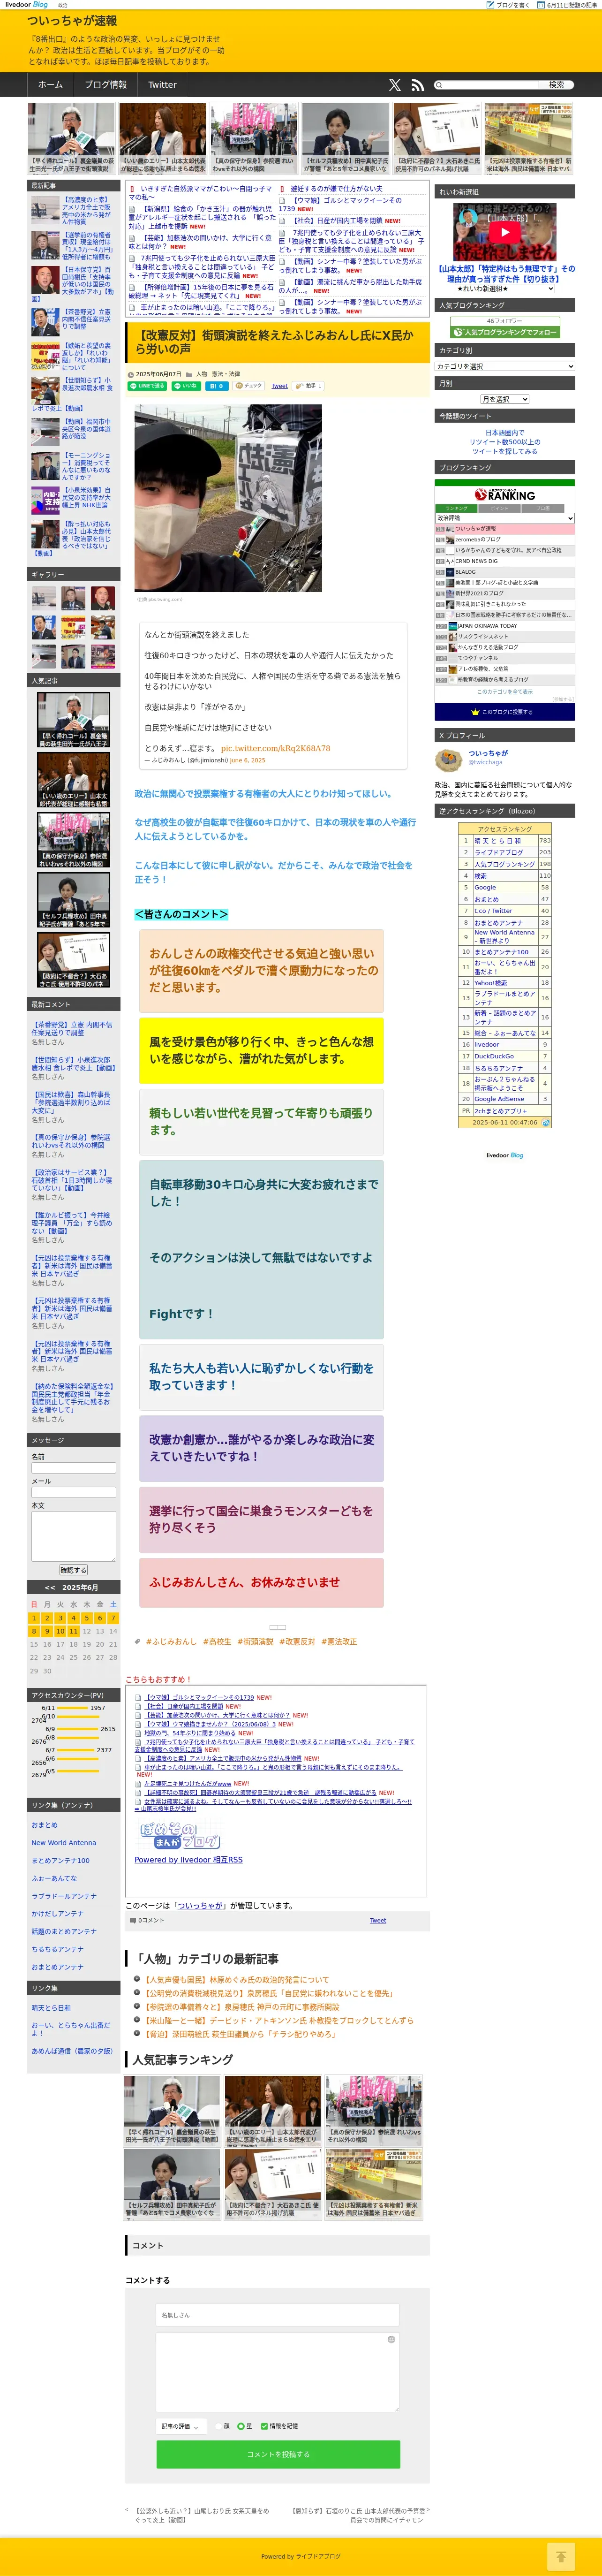Click the コメントを投稿する green submit button

(x=278, y=2454)
